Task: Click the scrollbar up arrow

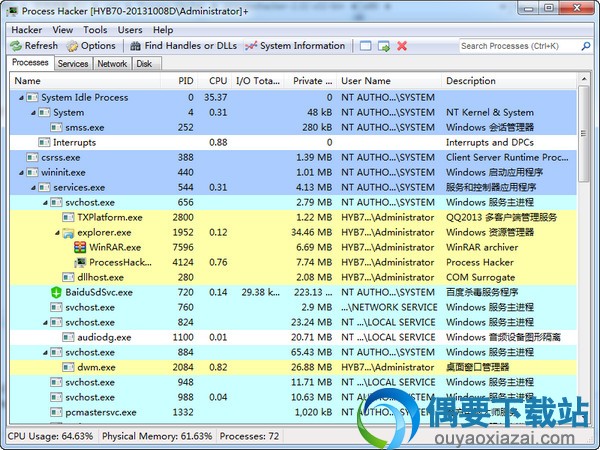Action: (584, 79)
